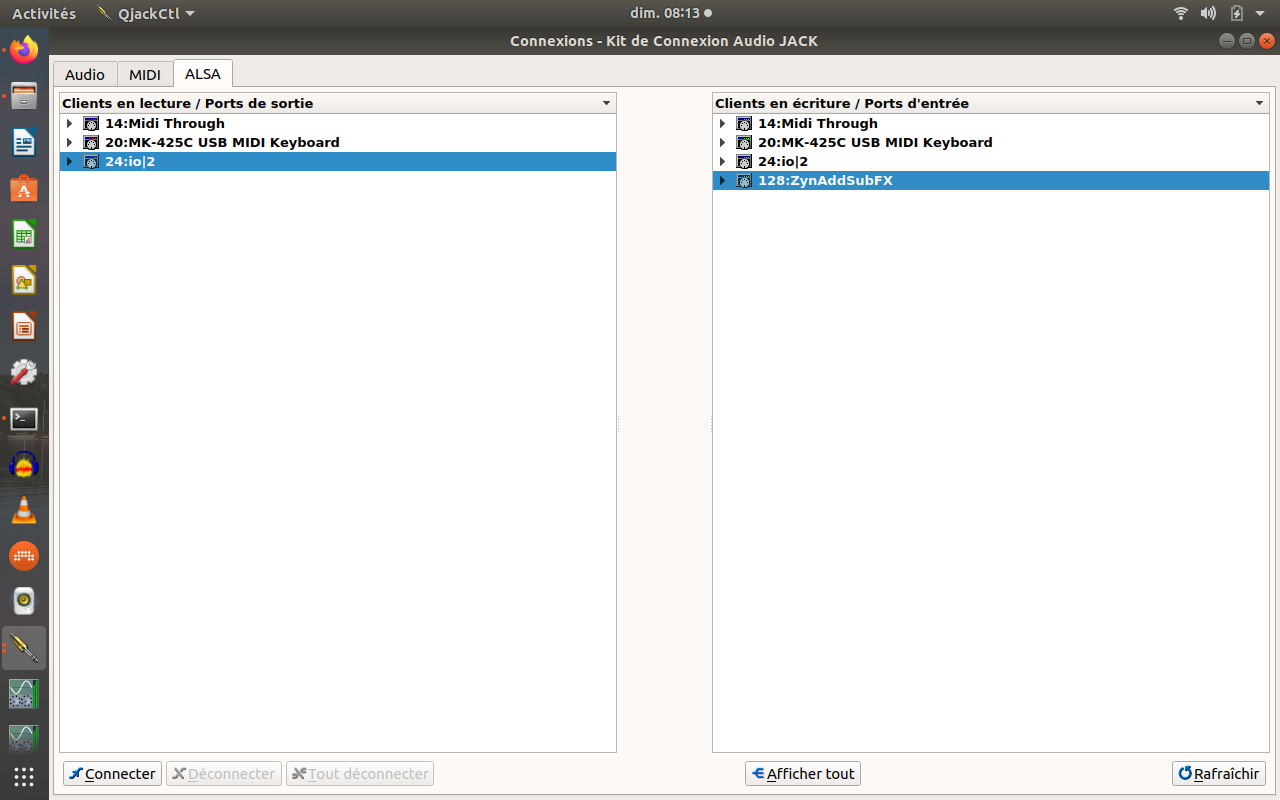Click the battery status icon
The width and height of the screenshot is (1280, 800).
(x=1236, y=13)
